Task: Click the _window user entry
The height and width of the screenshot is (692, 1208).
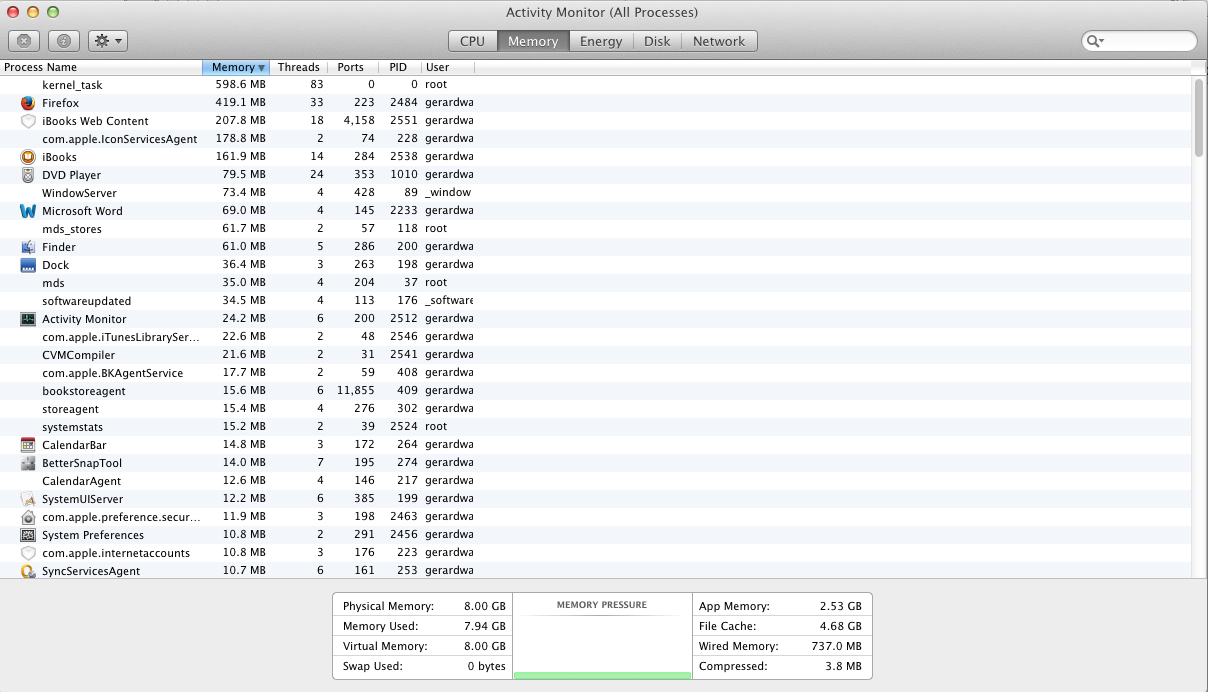Action: pos(448,193)
